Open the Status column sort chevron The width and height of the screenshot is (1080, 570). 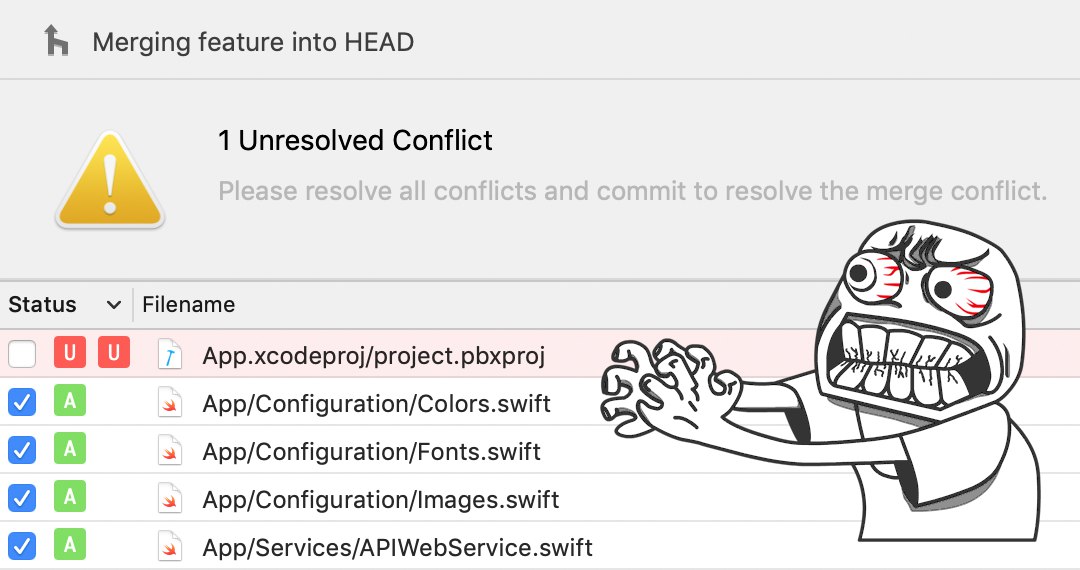tap(113, 305)
